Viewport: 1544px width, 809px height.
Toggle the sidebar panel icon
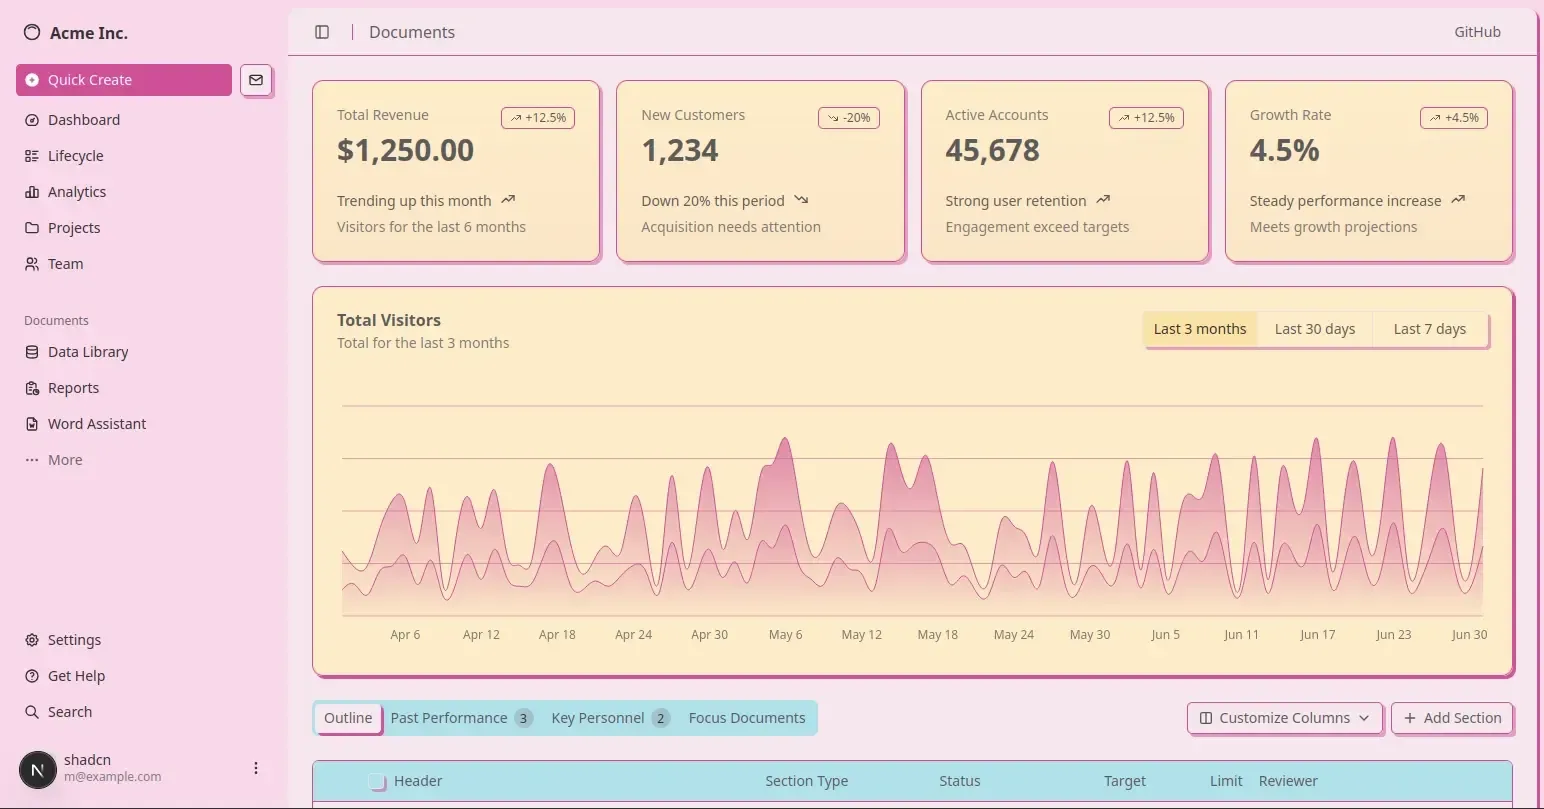coord(322,32)
